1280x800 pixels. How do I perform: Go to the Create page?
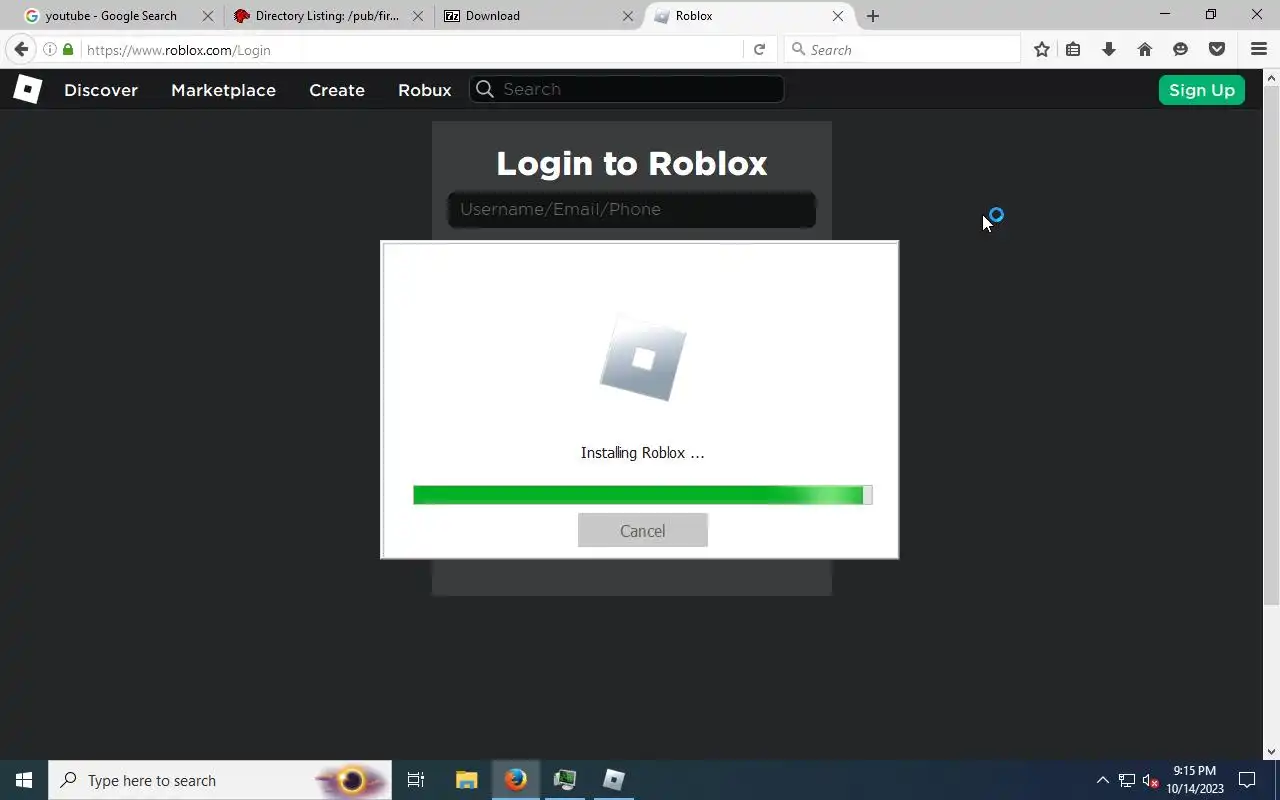pos(337,90)
